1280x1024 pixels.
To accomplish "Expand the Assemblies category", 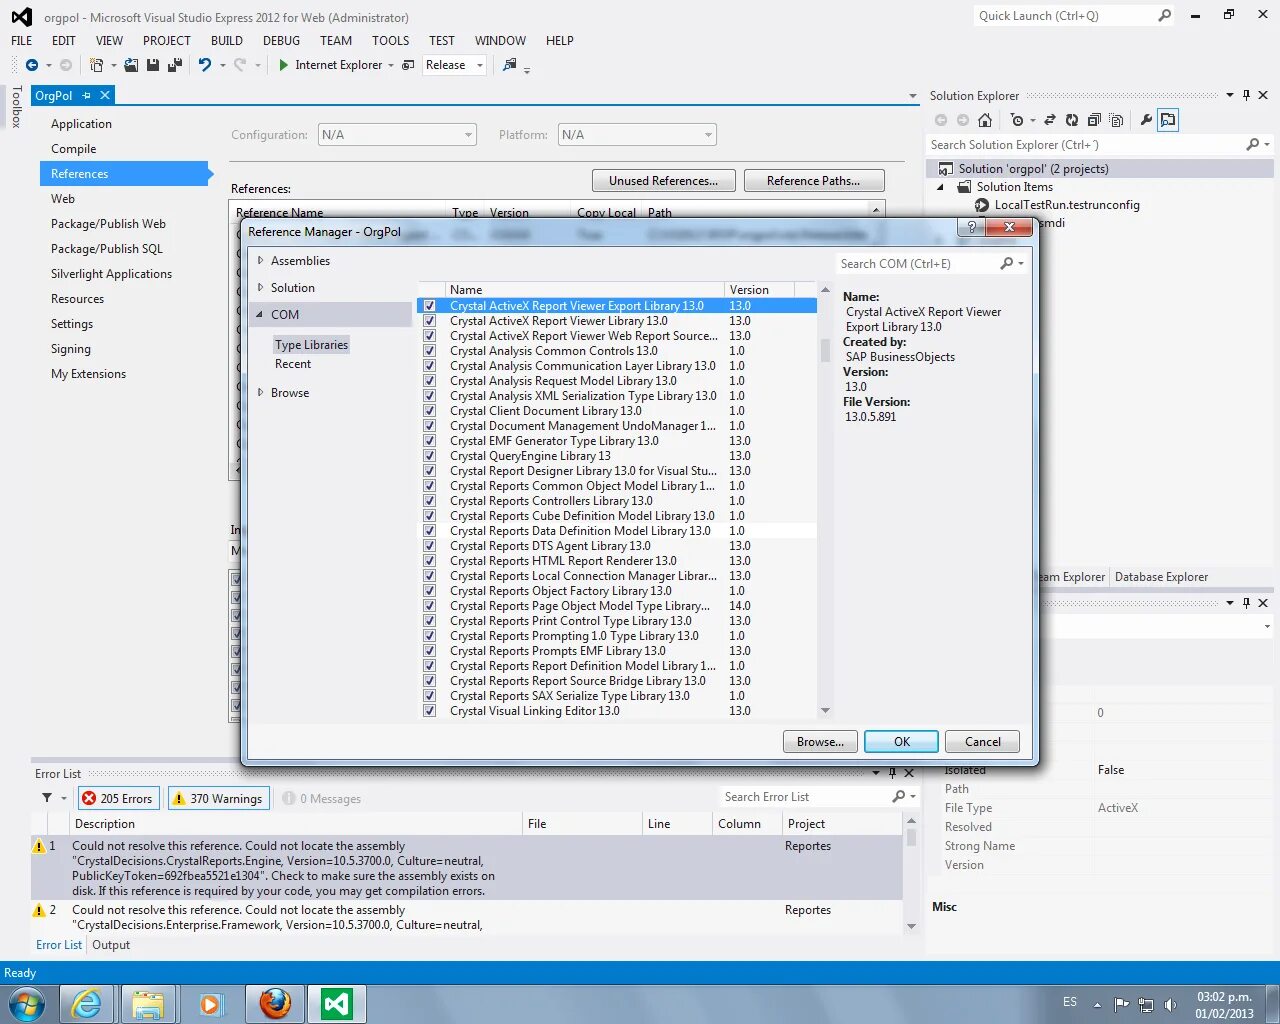I will click(x=260, y=260).
